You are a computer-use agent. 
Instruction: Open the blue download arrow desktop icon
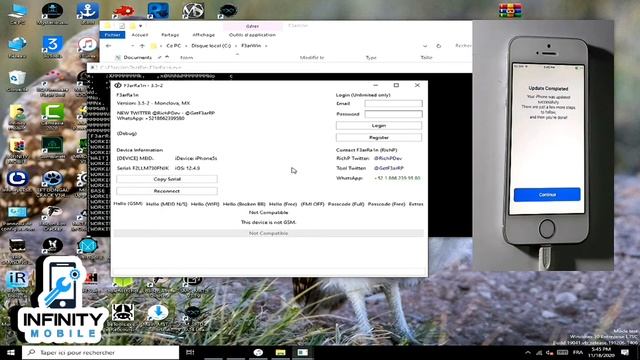click(158, 313)
